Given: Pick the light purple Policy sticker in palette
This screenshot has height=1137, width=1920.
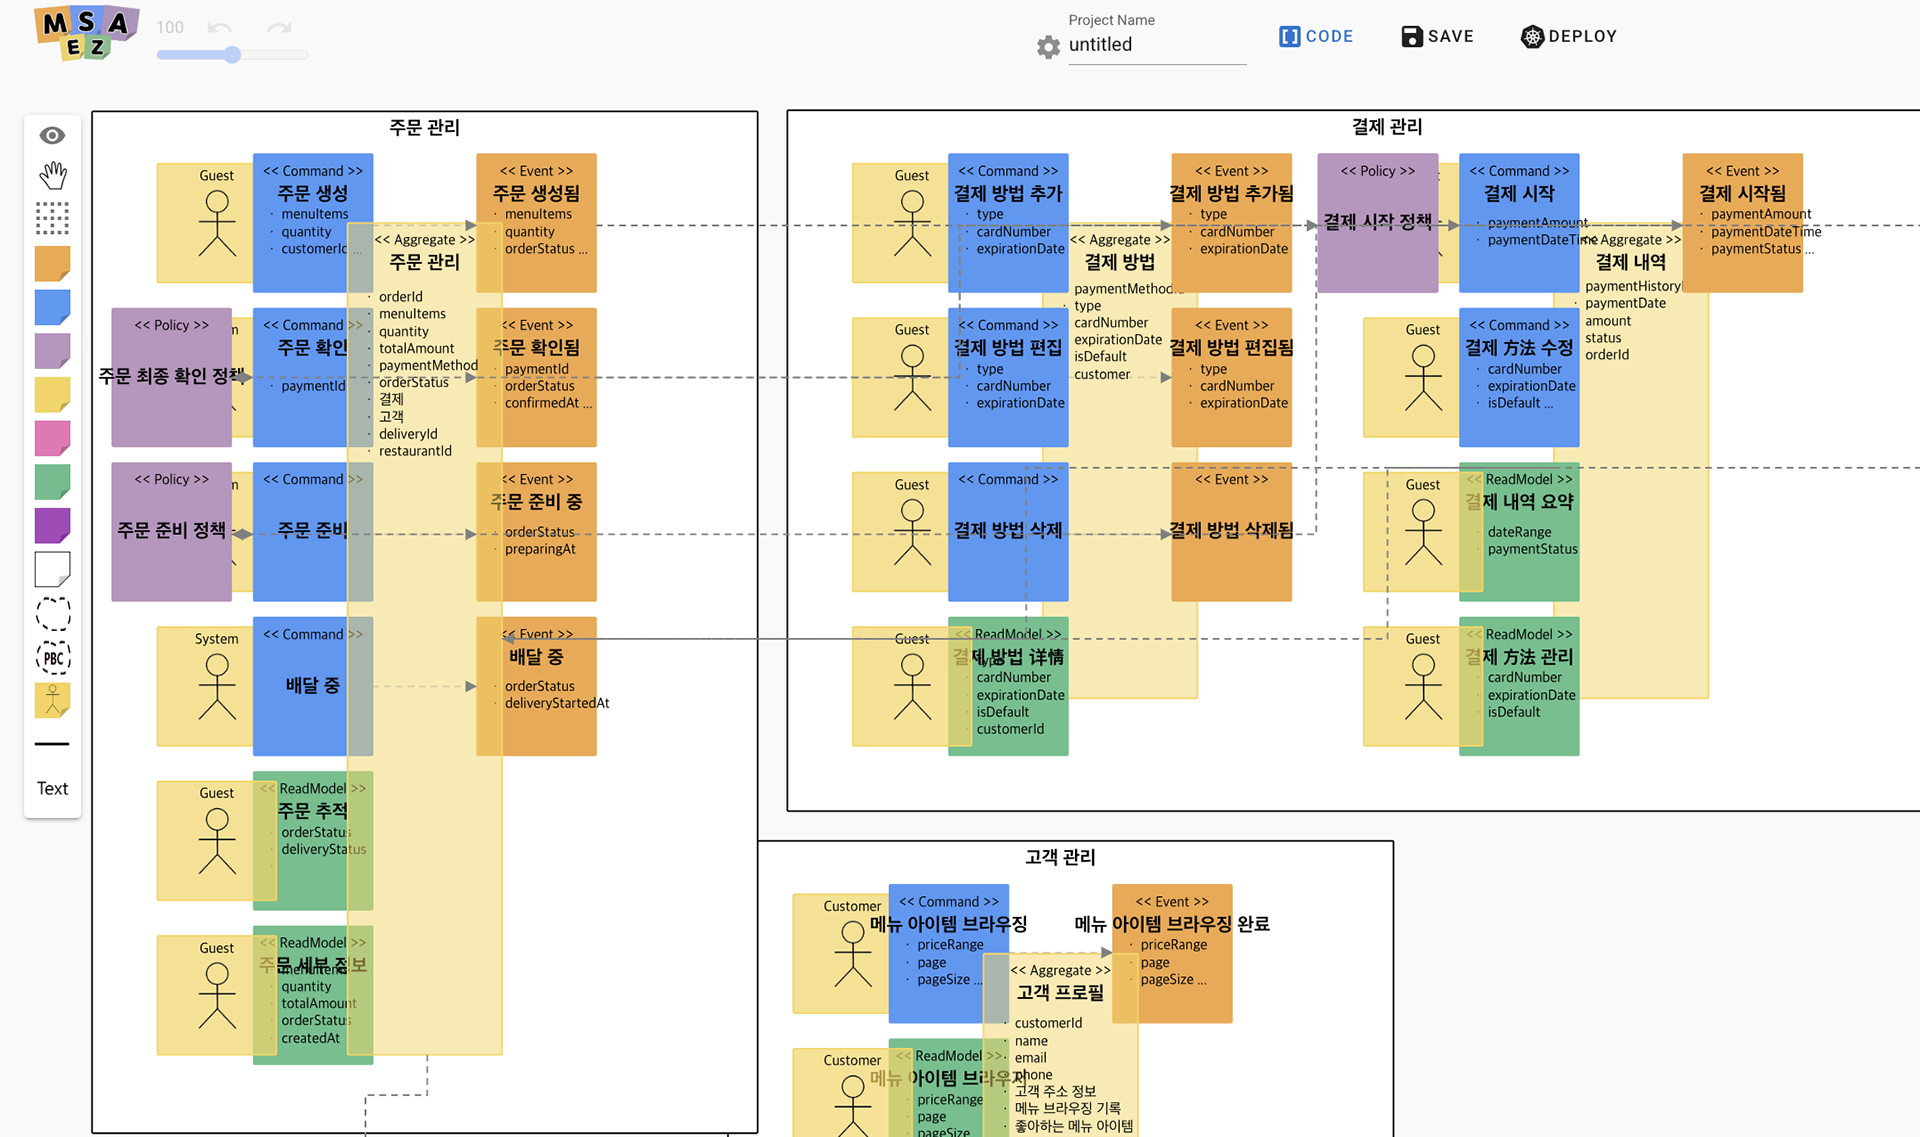Looking at the screenshot, I should pos(52,351).
